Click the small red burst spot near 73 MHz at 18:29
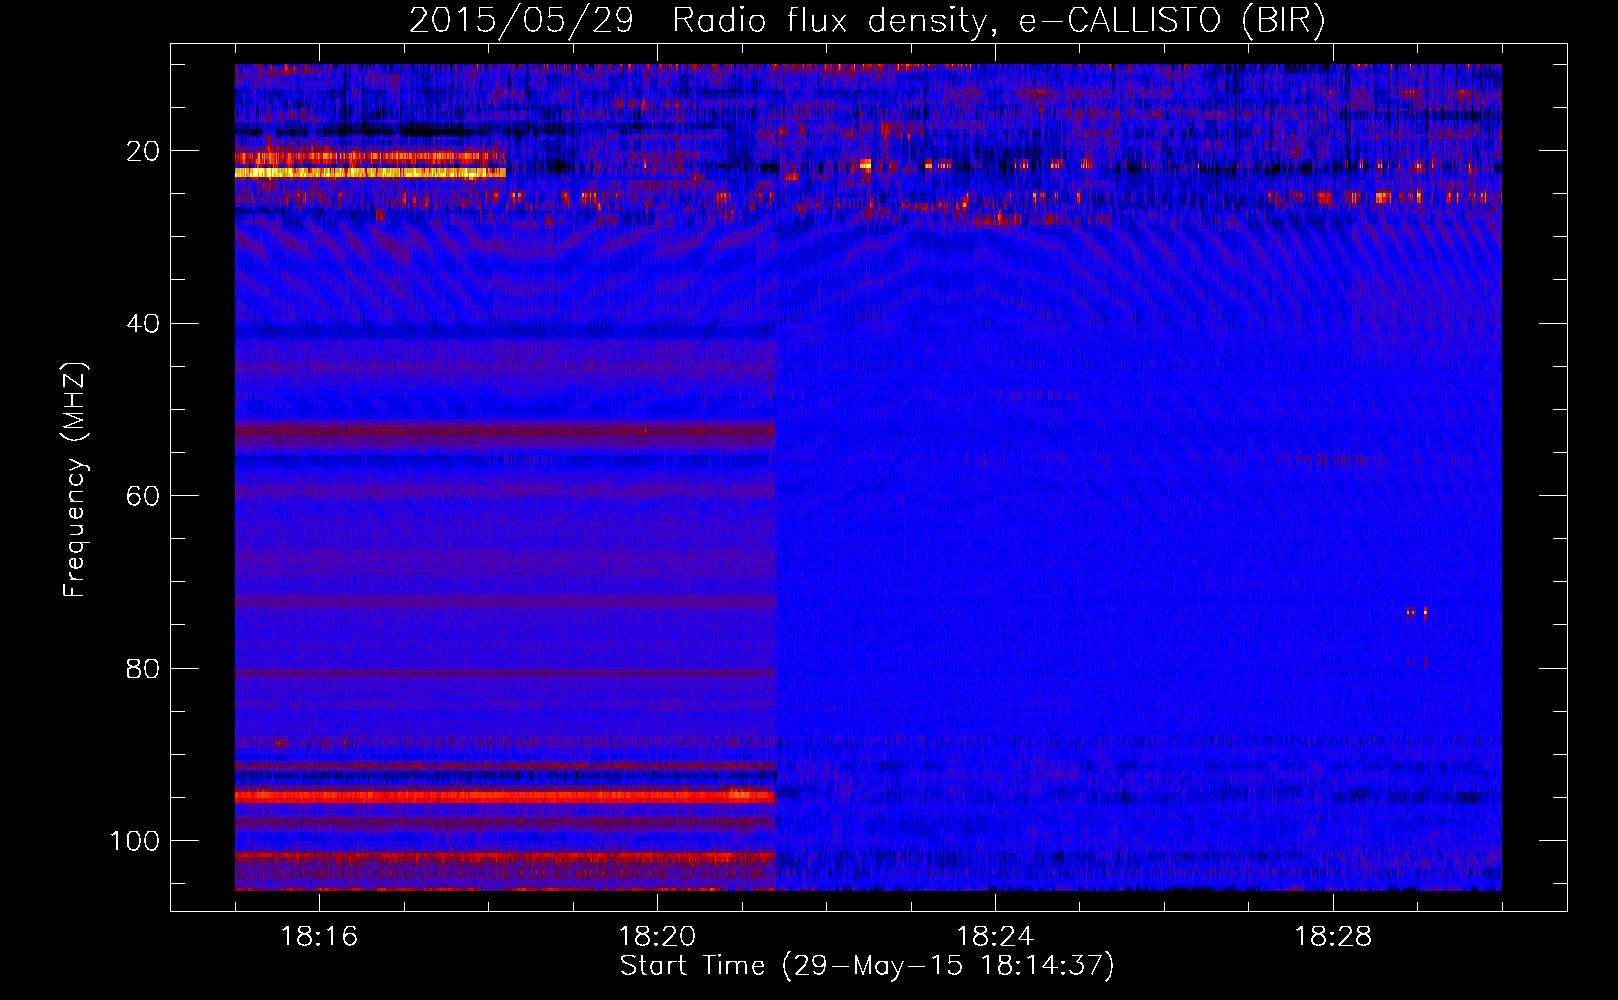This screenshot has width=1618, height=1000. click(1418, 613)
